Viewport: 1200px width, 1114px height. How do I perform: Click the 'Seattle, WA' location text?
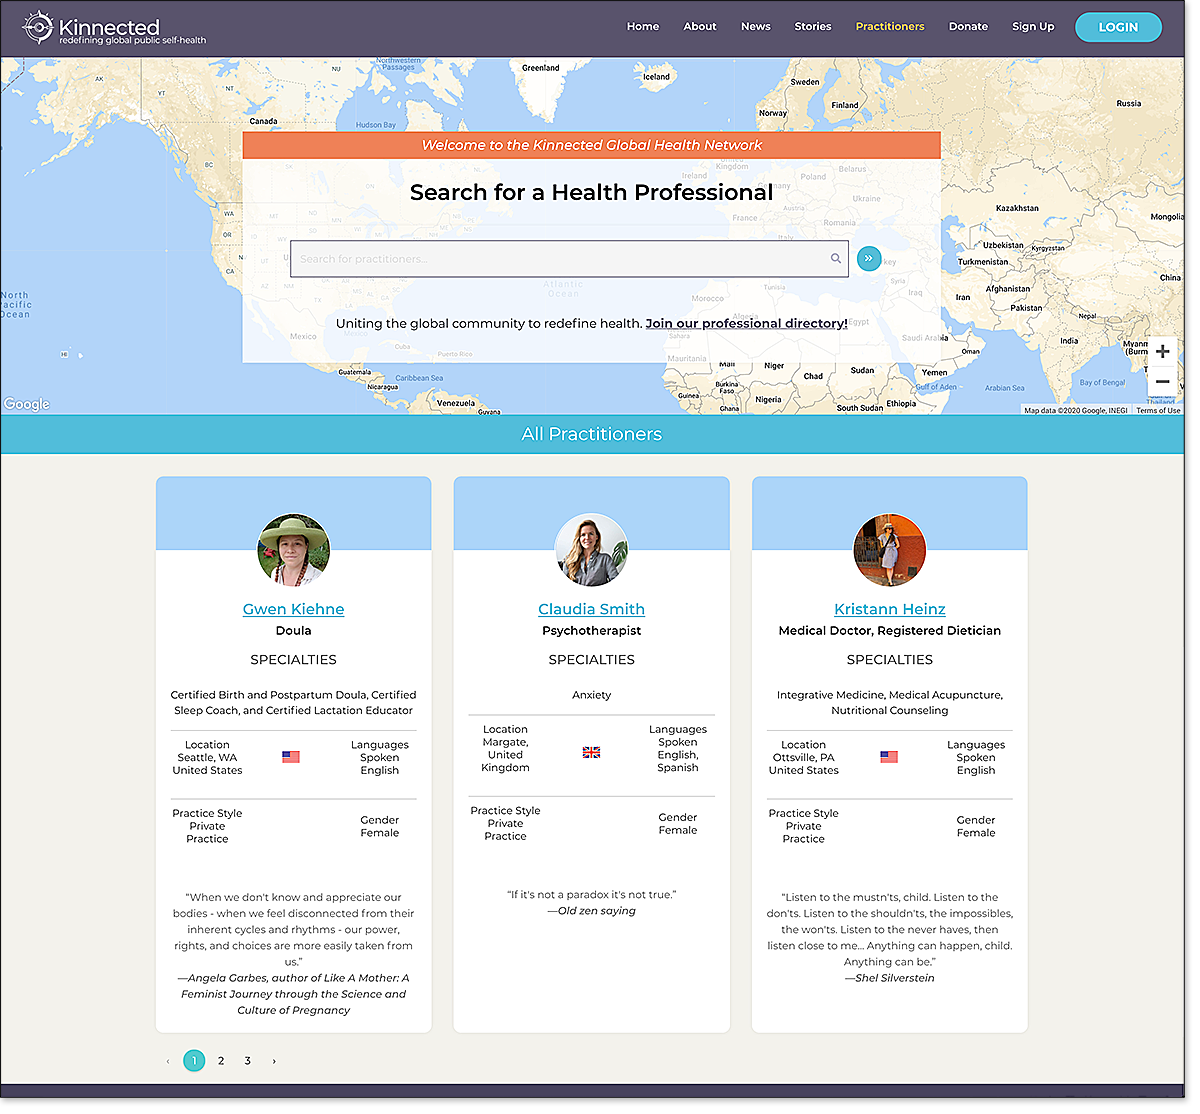pyautogui.click(x=207, y=758)
